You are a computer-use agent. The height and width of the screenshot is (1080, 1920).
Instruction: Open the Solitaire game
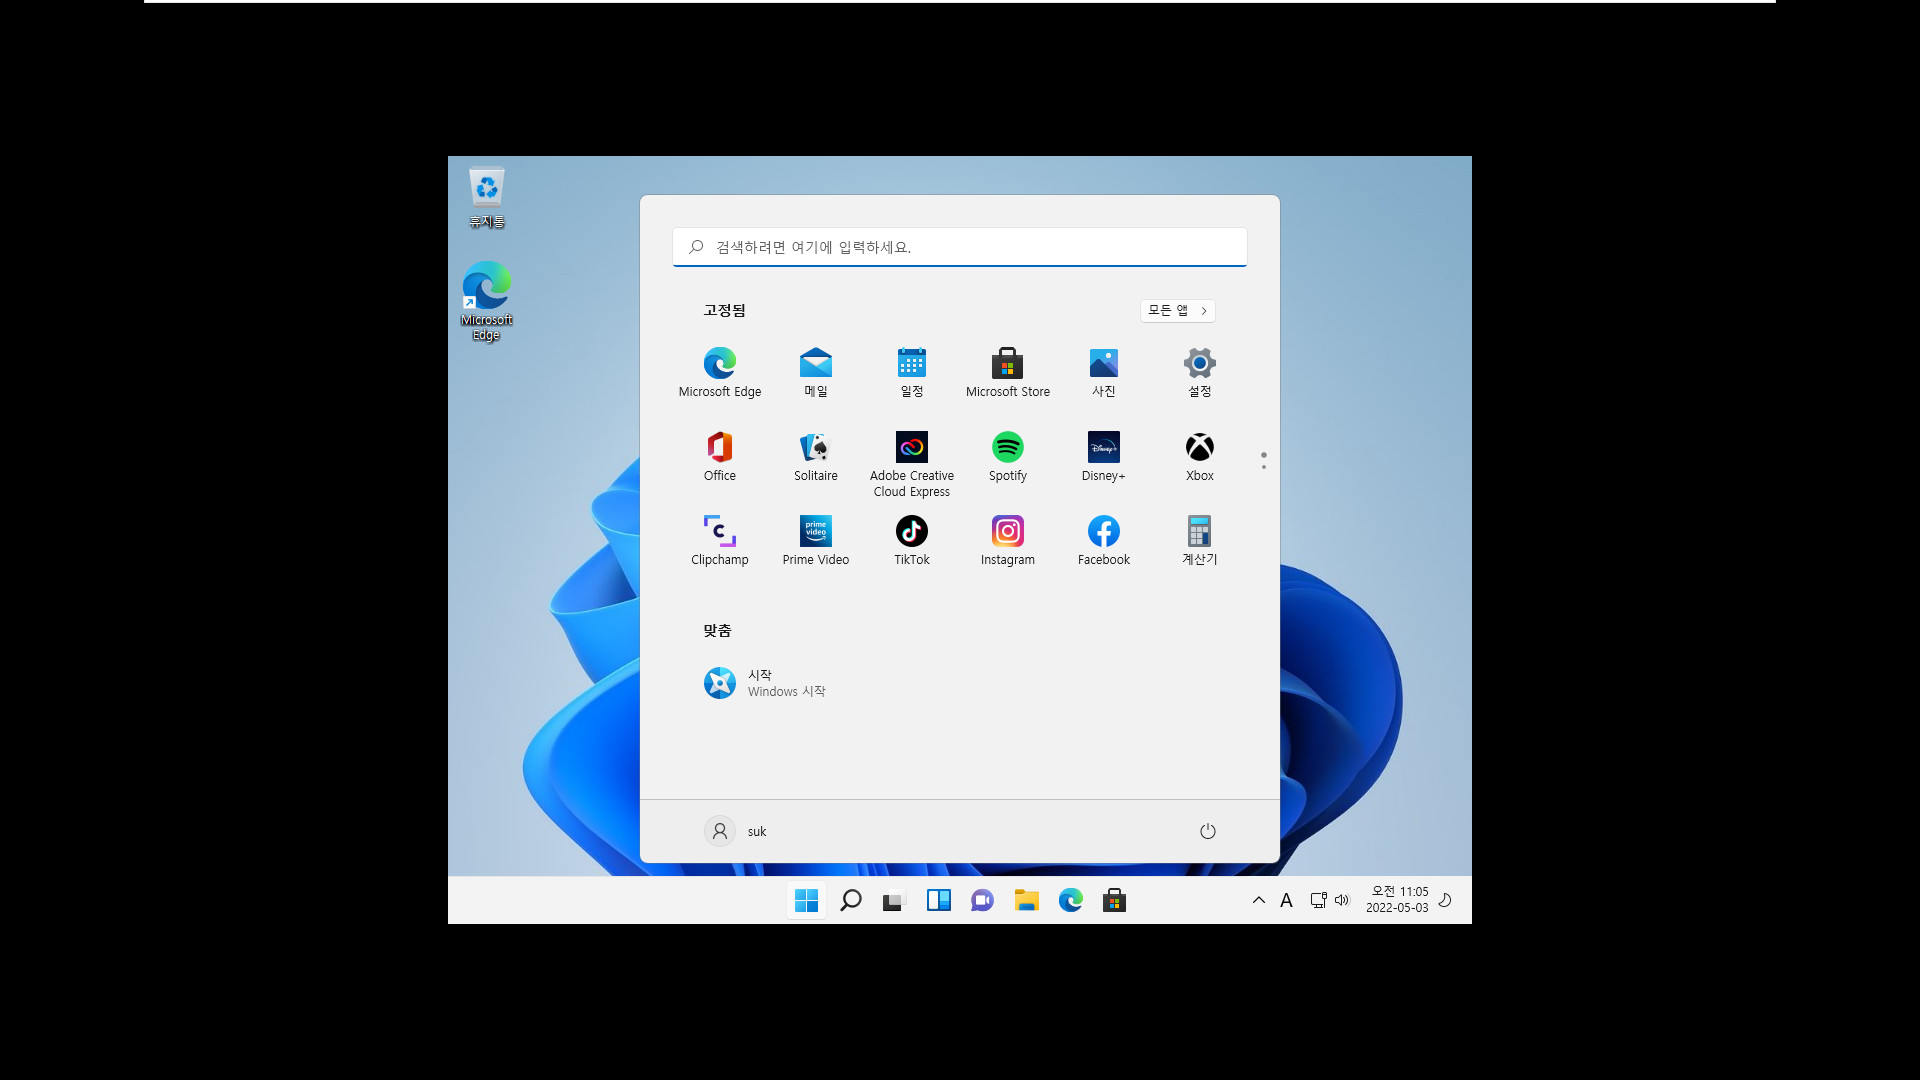tap(816, 456)
